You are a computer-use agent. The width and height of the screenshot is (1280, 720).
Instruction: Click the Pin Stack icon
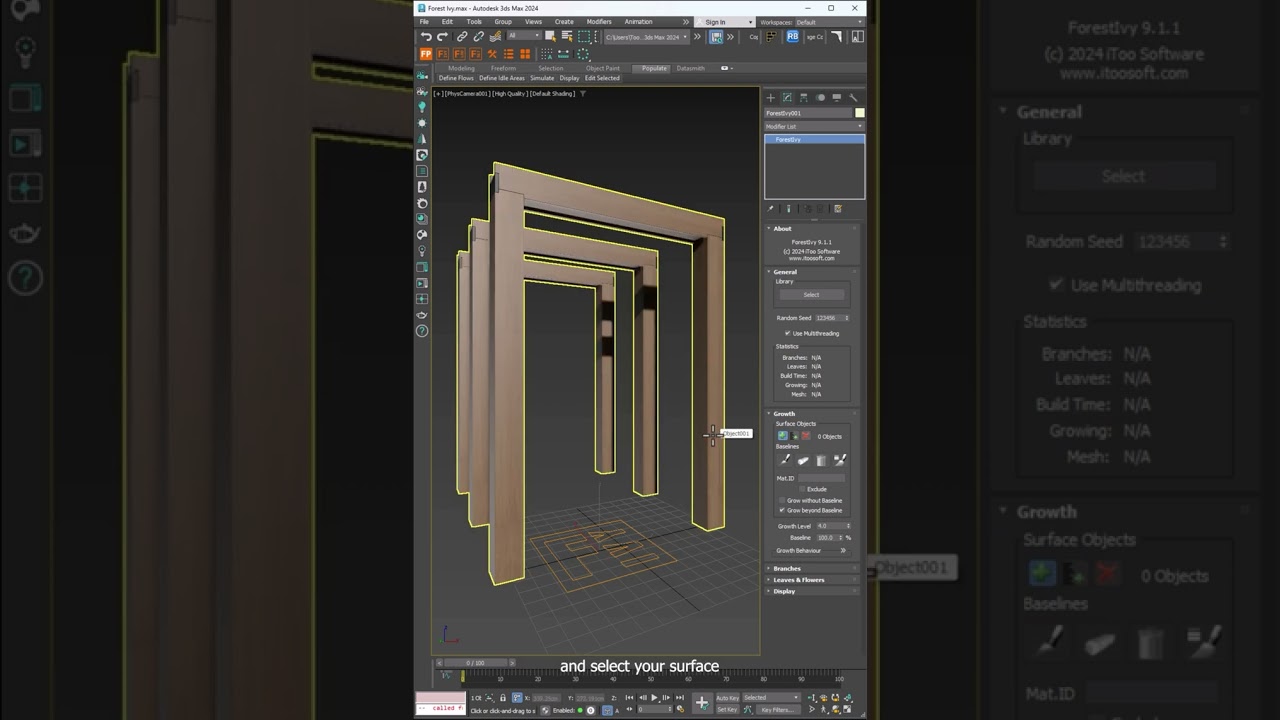click(771, 209)
